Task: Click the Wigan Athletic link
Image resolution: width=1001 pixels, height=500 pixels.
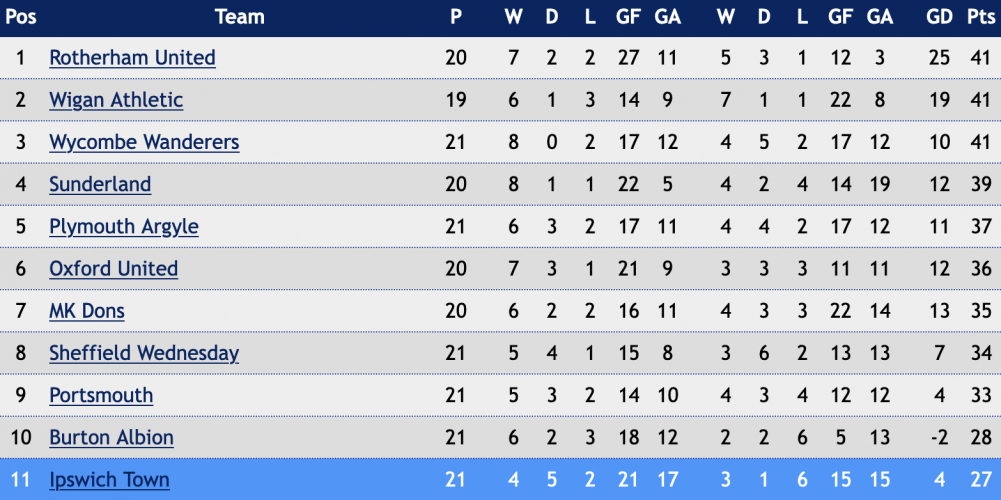Action: click(x=116, y=100)
